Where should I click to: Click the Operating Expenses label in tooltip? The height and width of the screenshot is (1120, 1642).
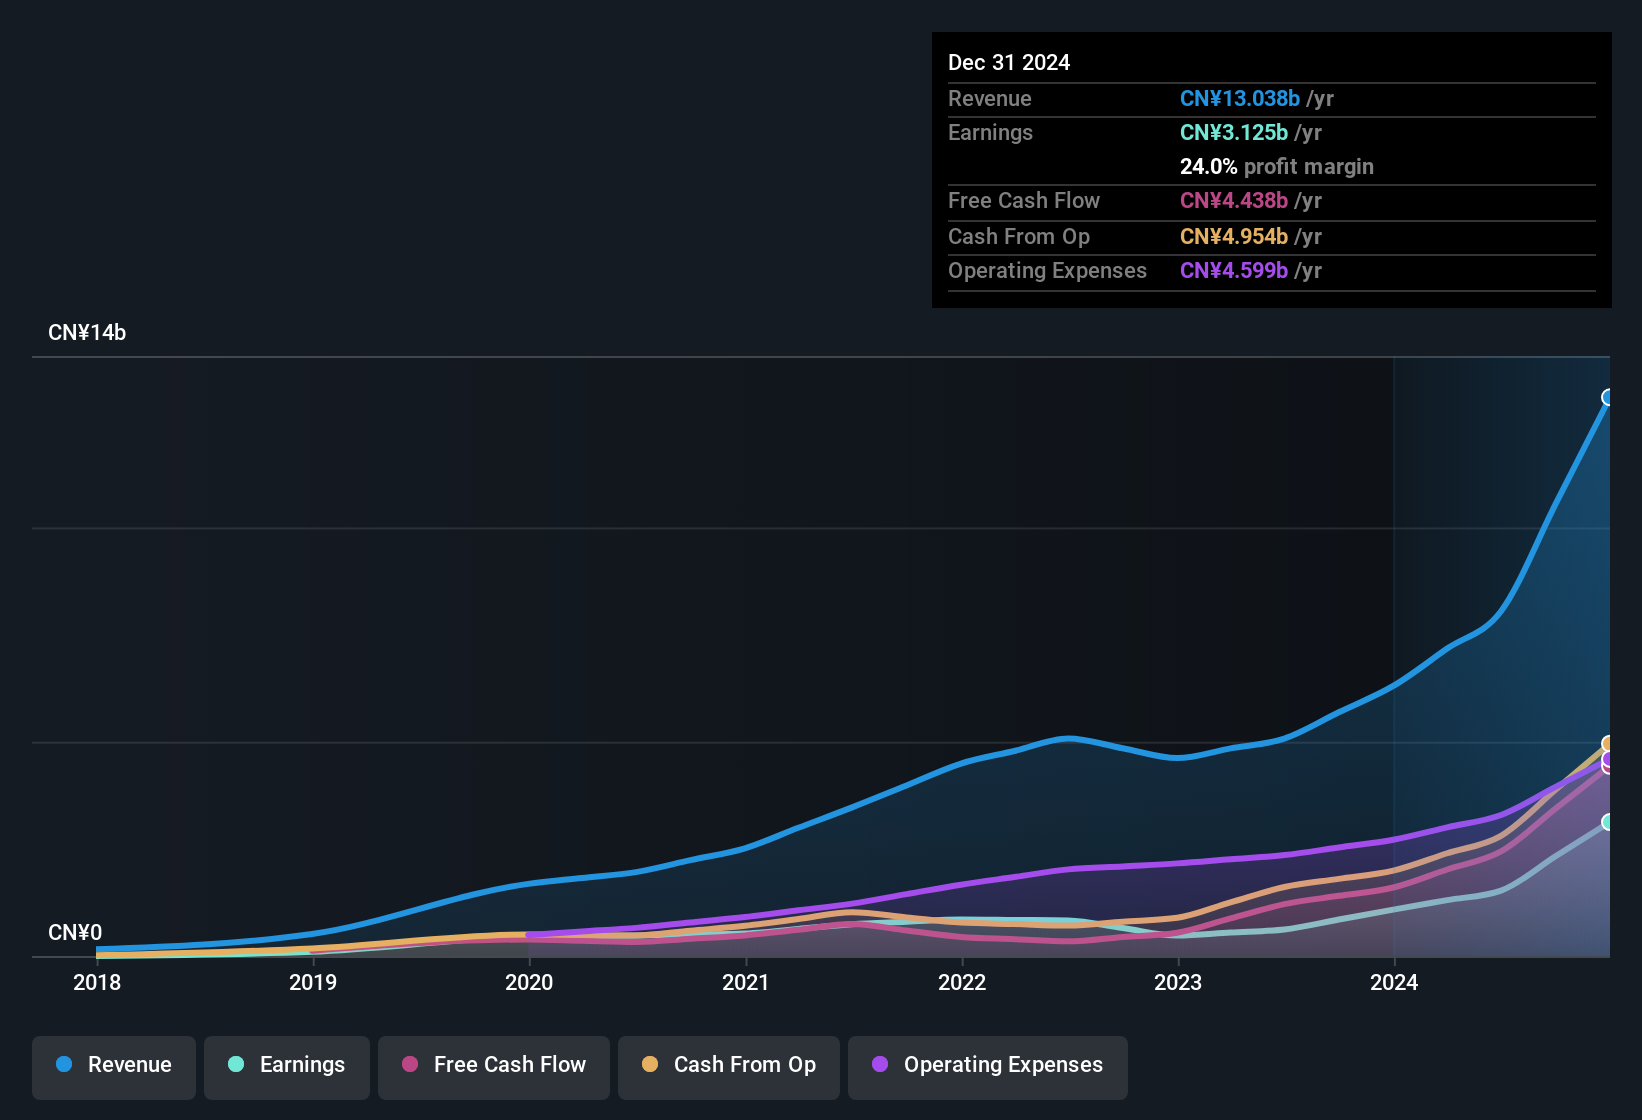[x=1047, y=270]
